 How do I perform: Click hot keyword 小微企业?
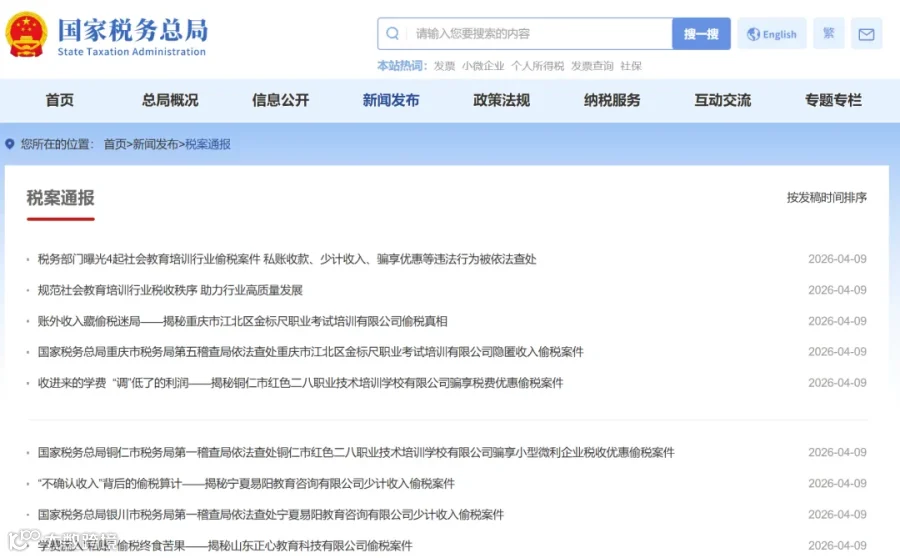pyautogui.click(x=483, y=66)
